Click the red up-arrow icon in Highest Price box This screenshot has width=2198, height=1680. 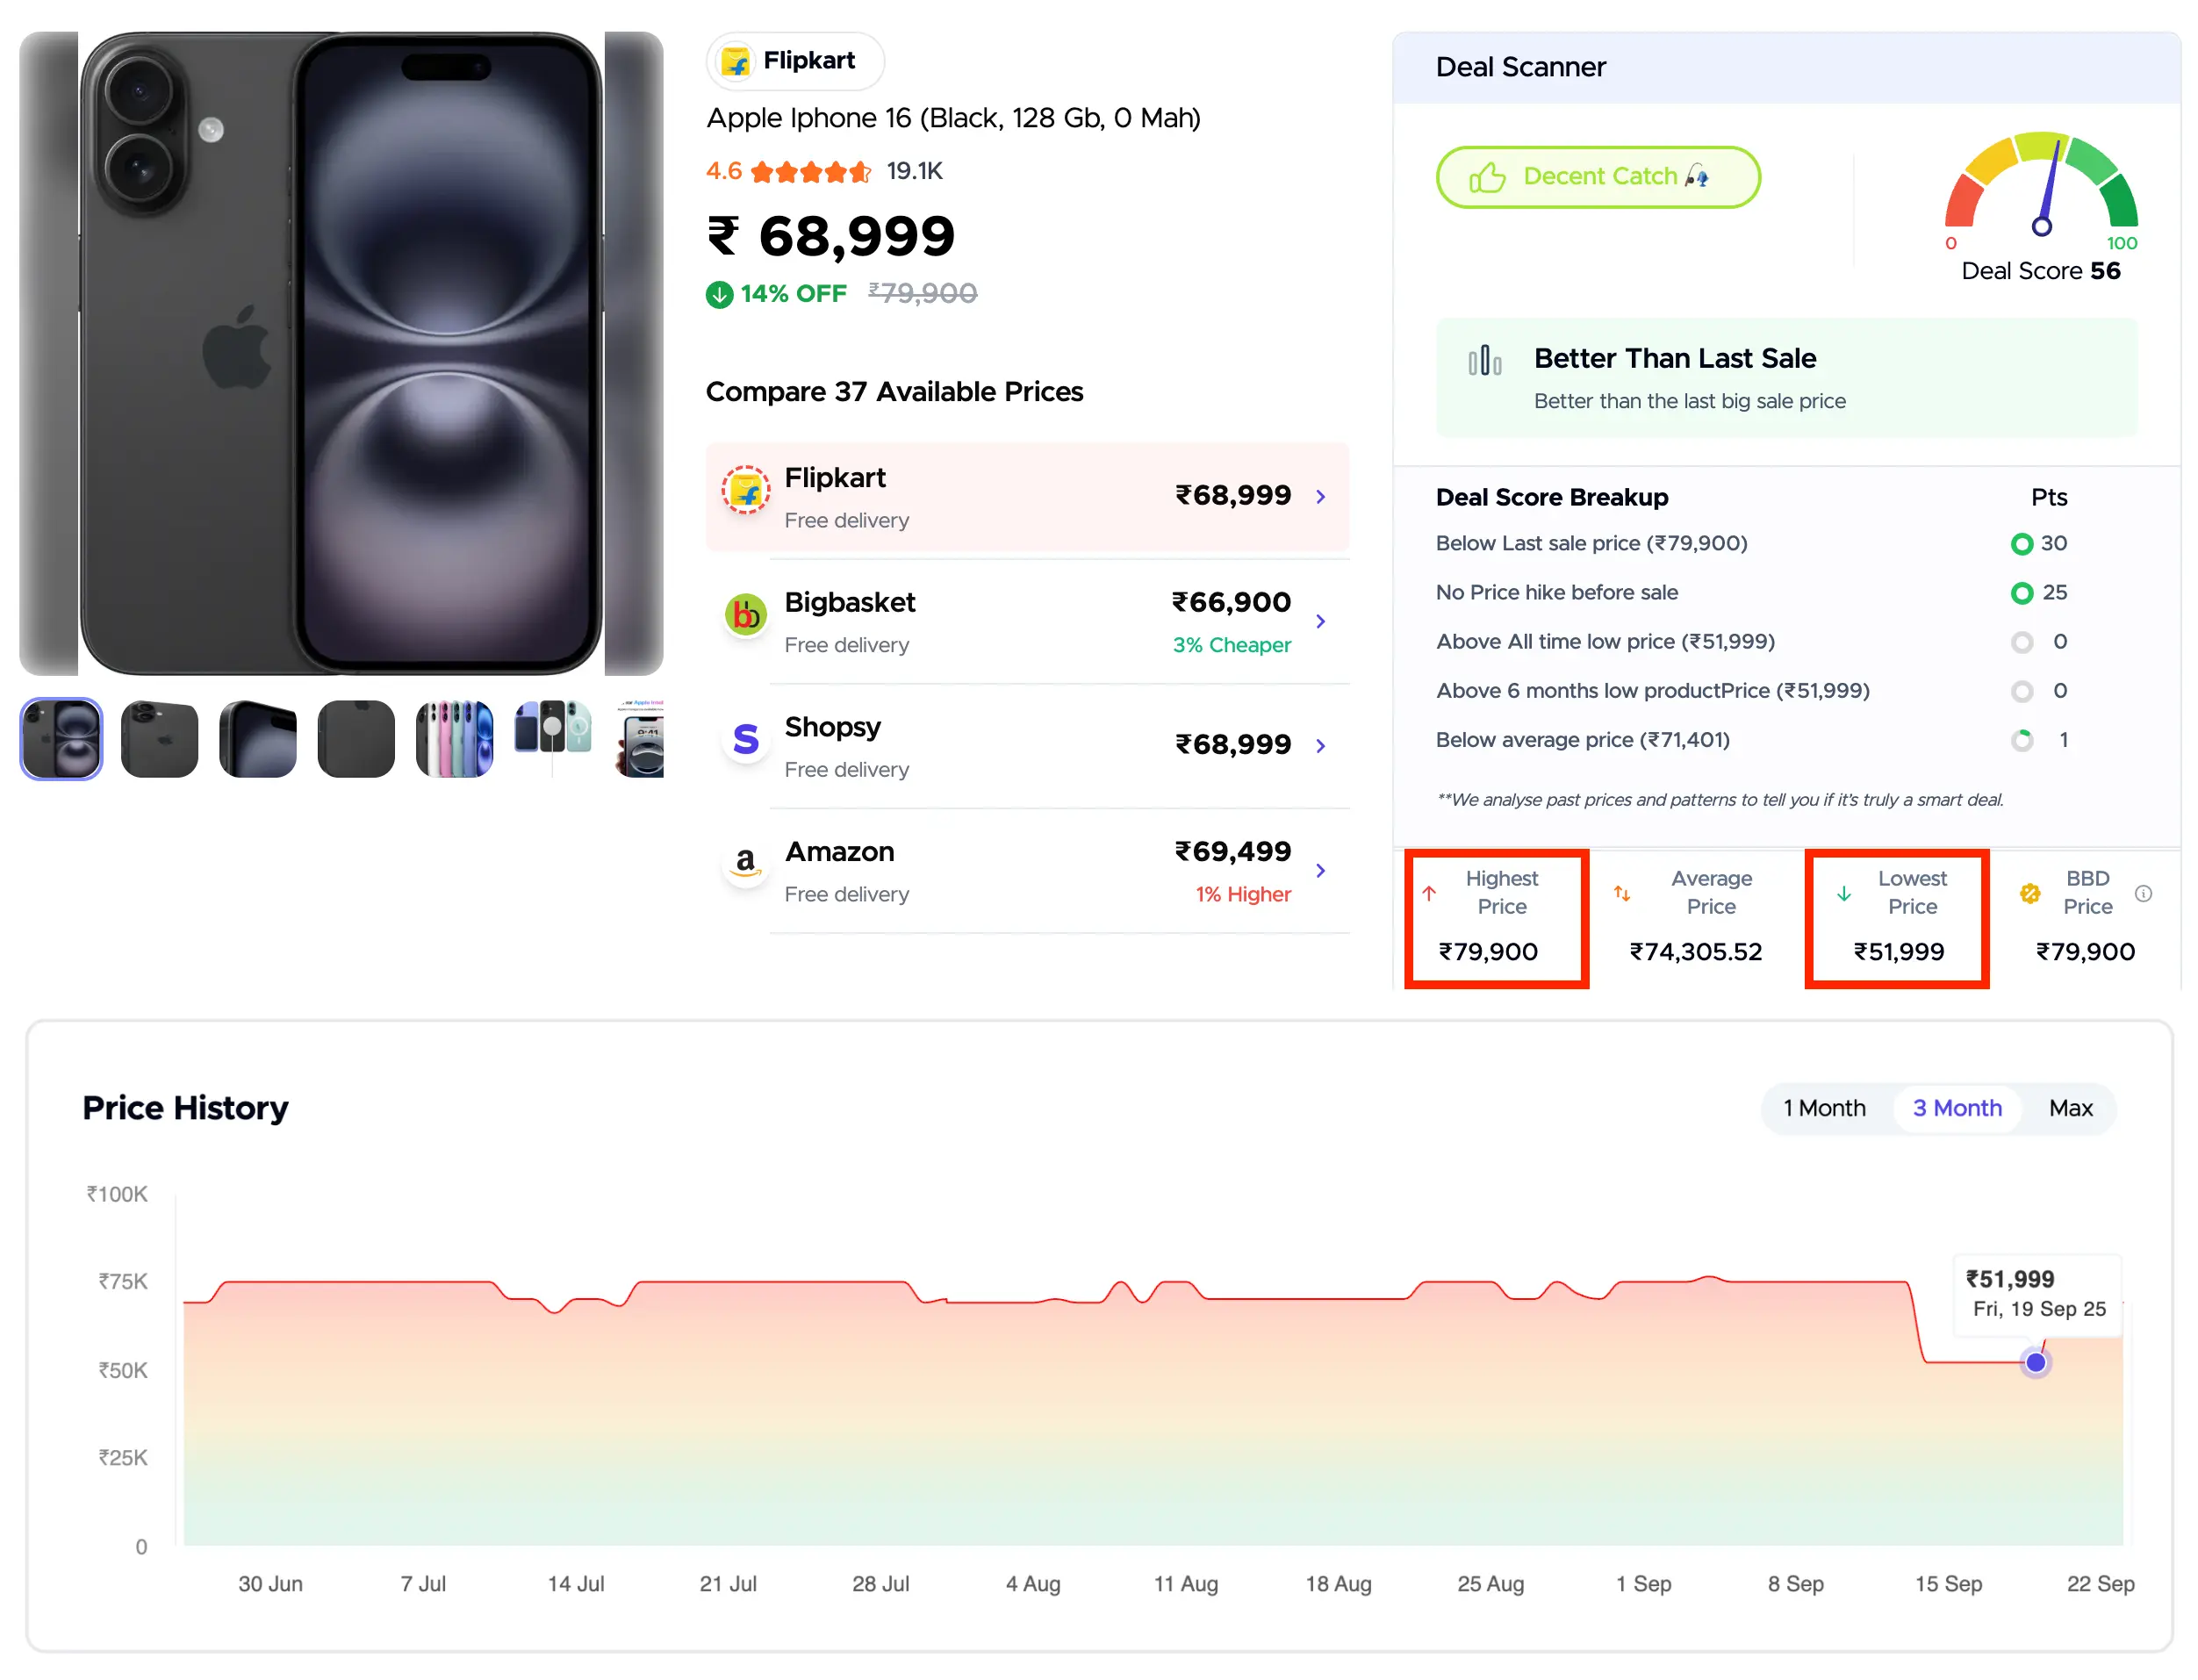(1430, 893)
